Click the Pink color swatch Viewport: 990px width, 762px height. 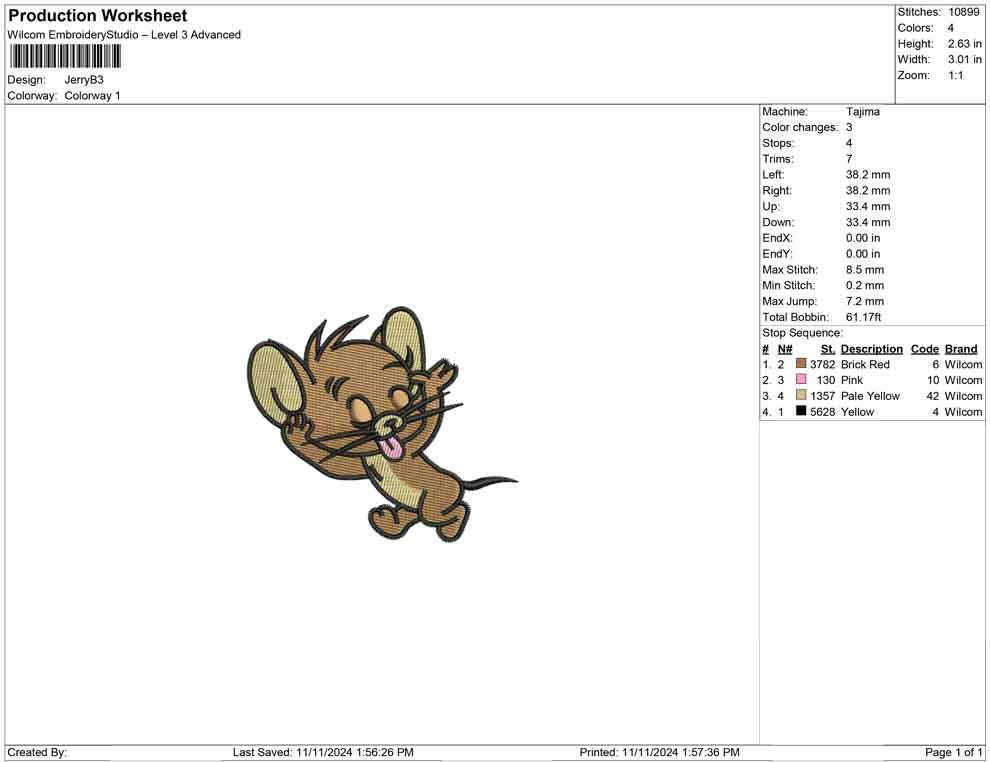[801, 379]
